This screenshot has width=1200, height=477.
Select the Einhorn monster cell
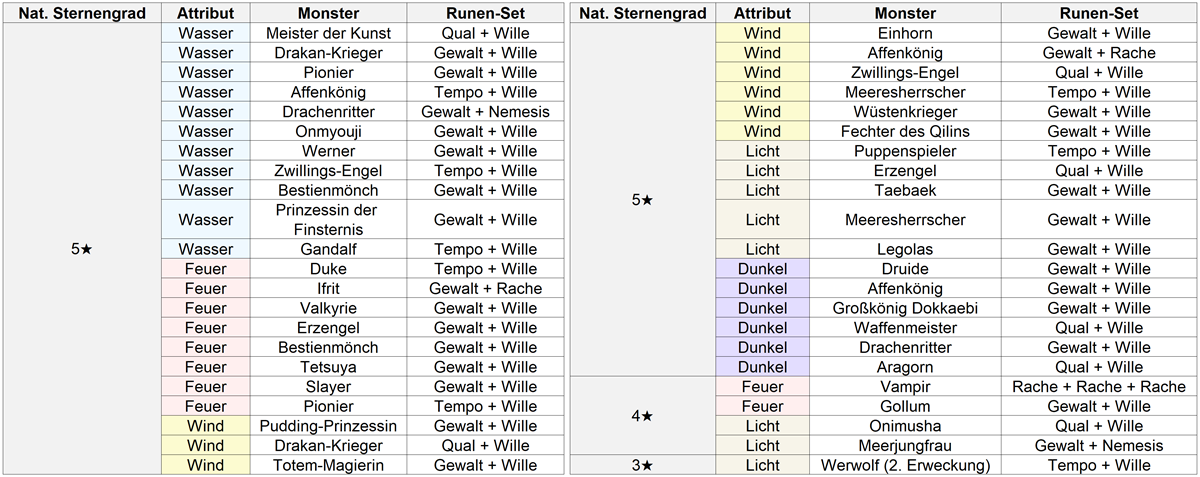coord(904,33)
